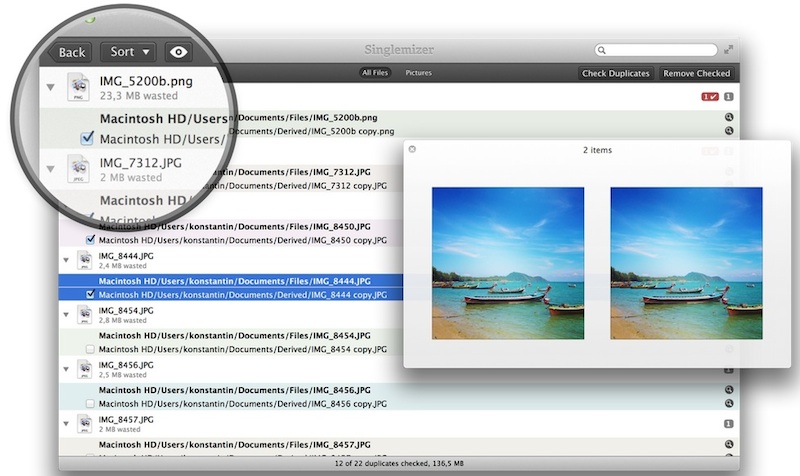Collapse the IMG_8457.JPG group

(x=66, y=423)
